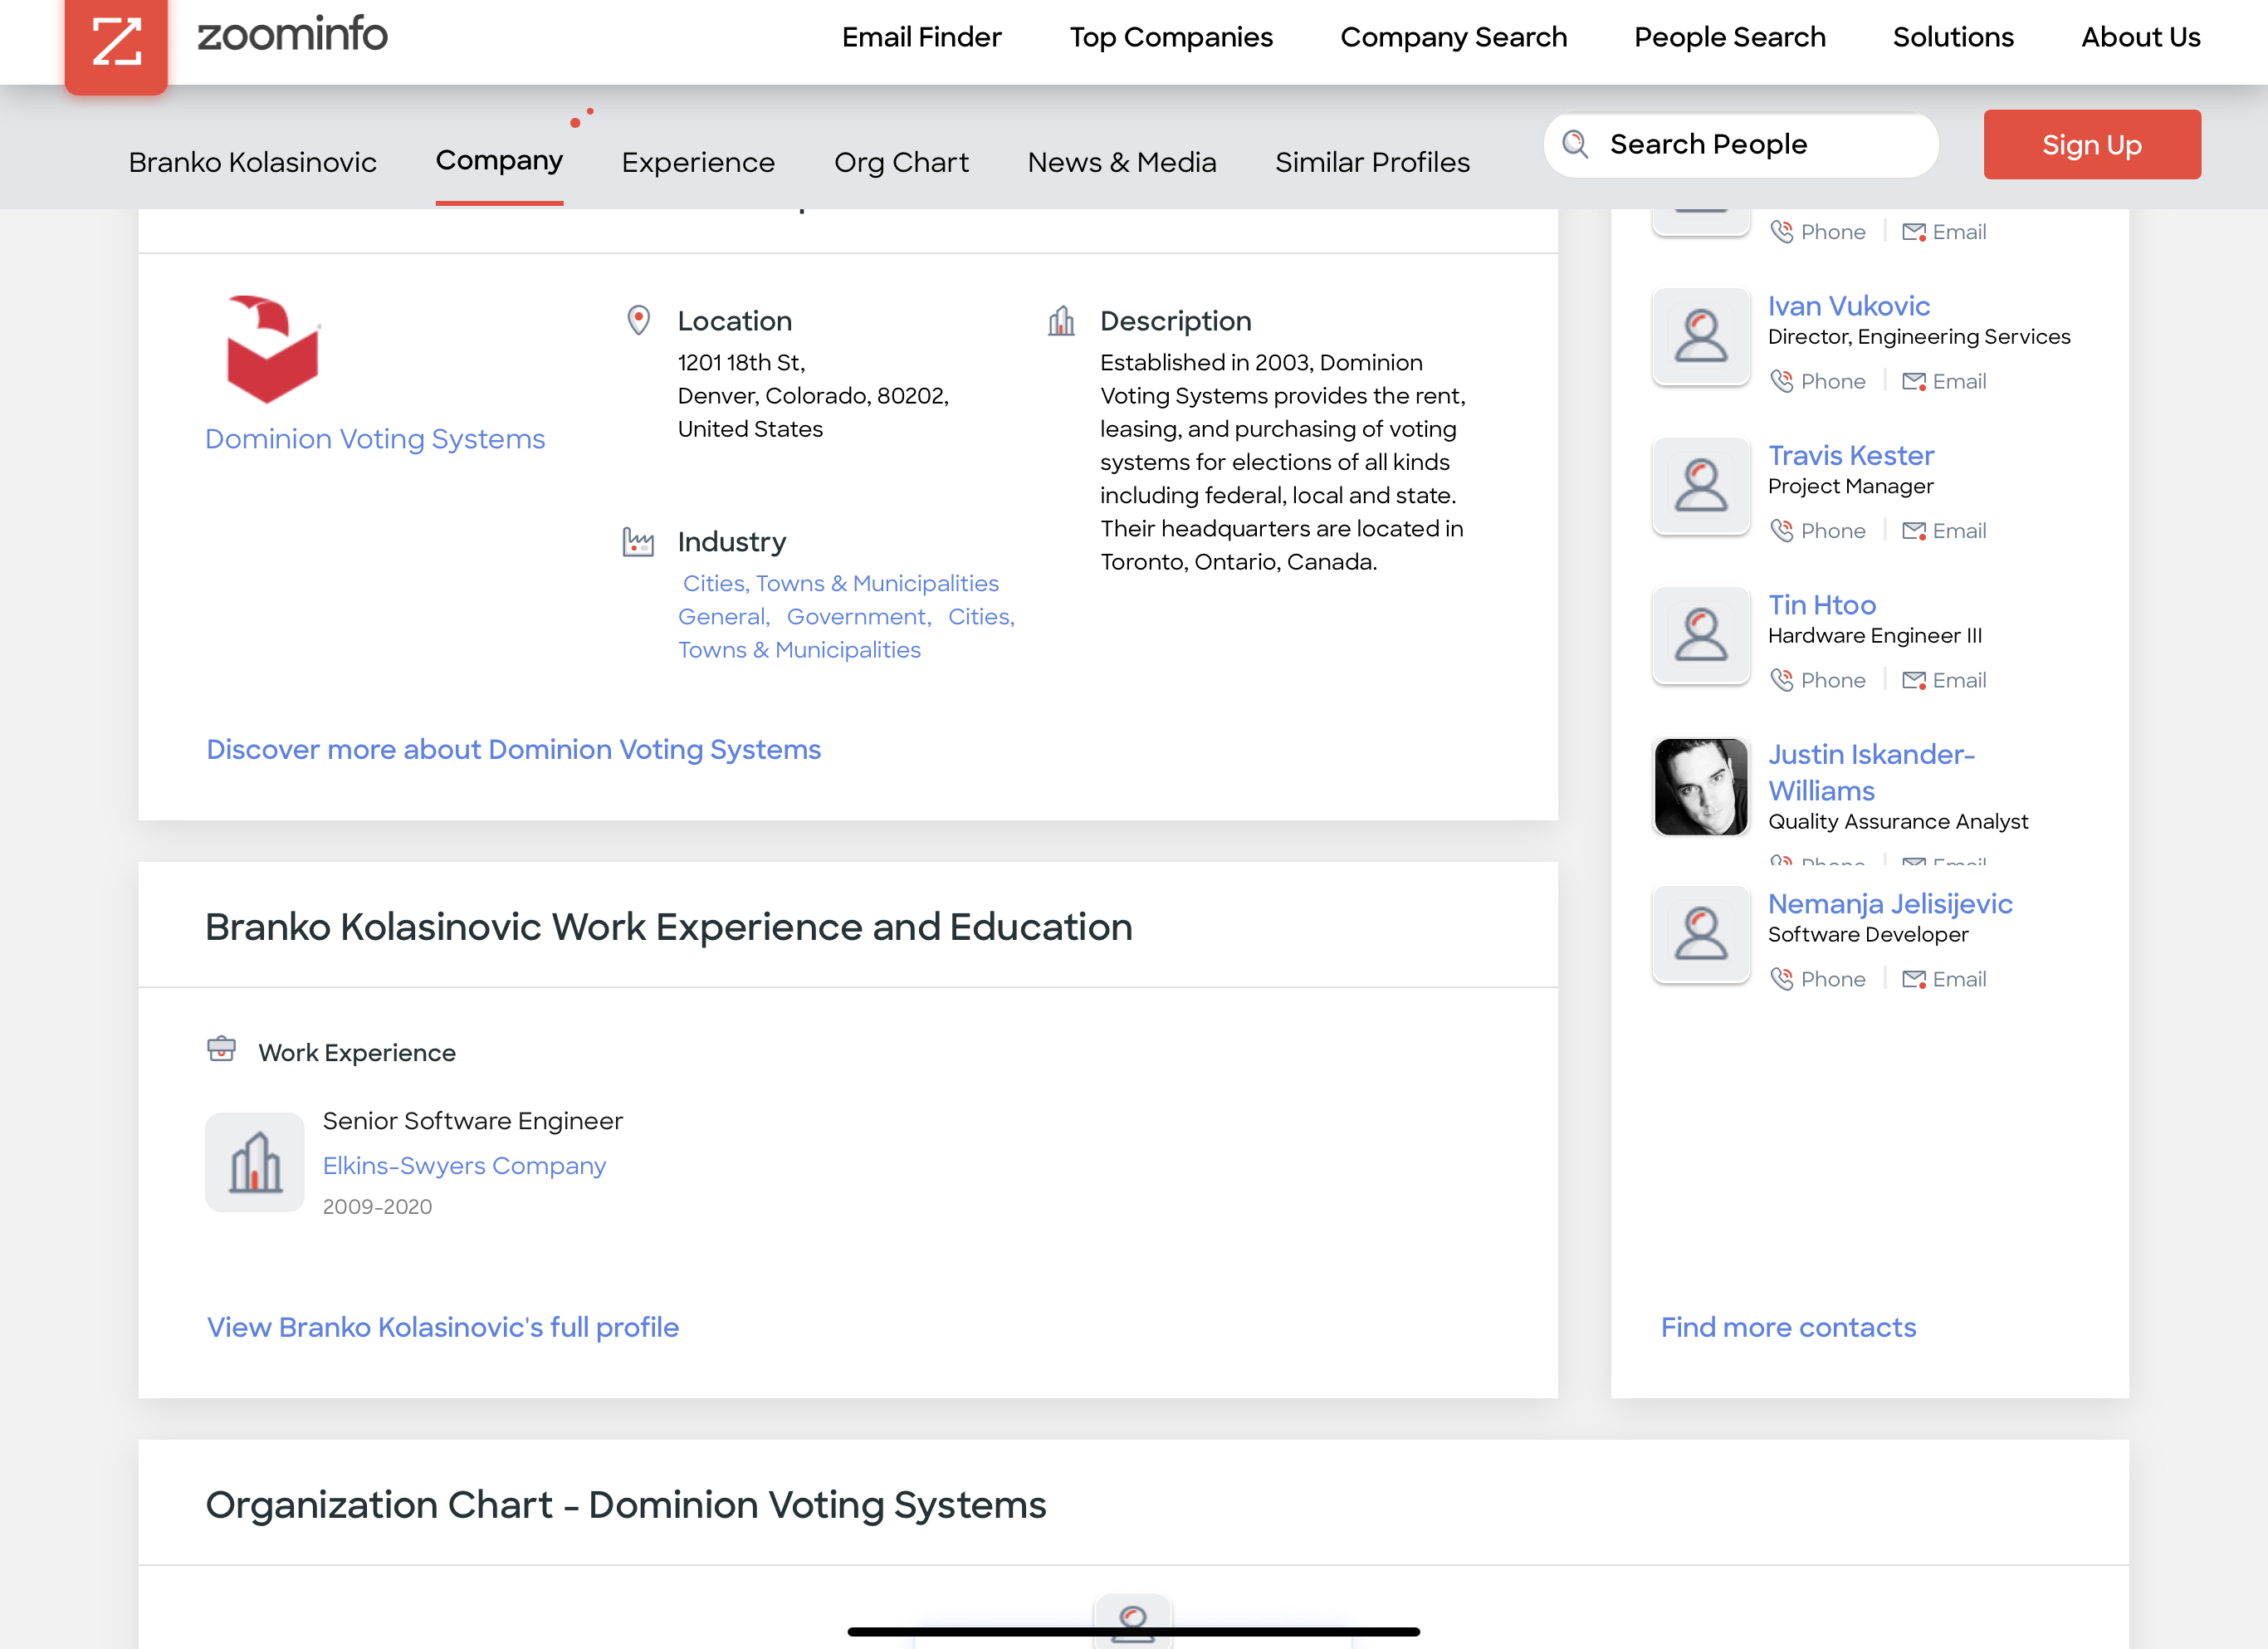The image size is (2268, 1649).
Task: Open Solutions menu item
Action: point(1953,37)
